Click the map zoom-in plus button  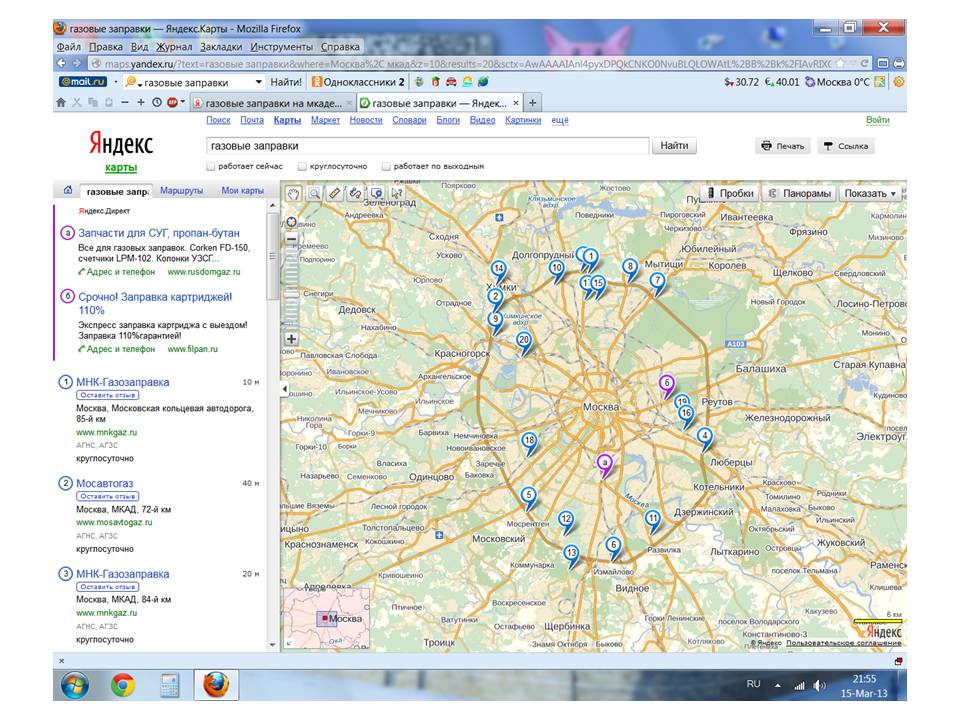[x=292, y=339]
